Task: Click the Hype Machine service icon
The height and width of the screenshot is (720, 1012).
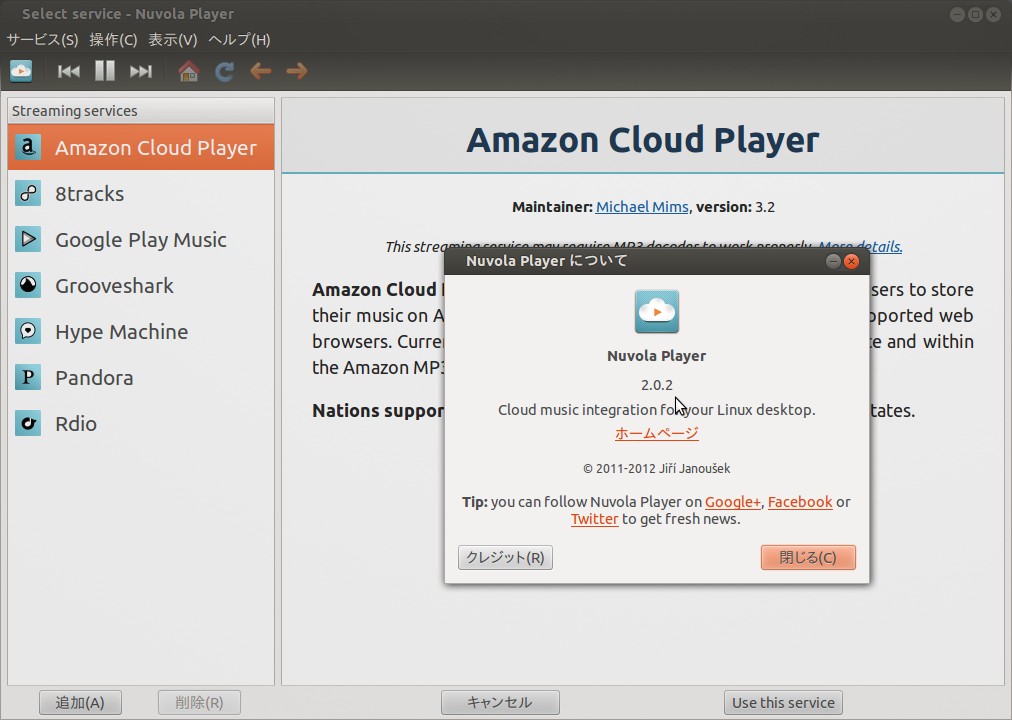Action: [x=28, y=332]
